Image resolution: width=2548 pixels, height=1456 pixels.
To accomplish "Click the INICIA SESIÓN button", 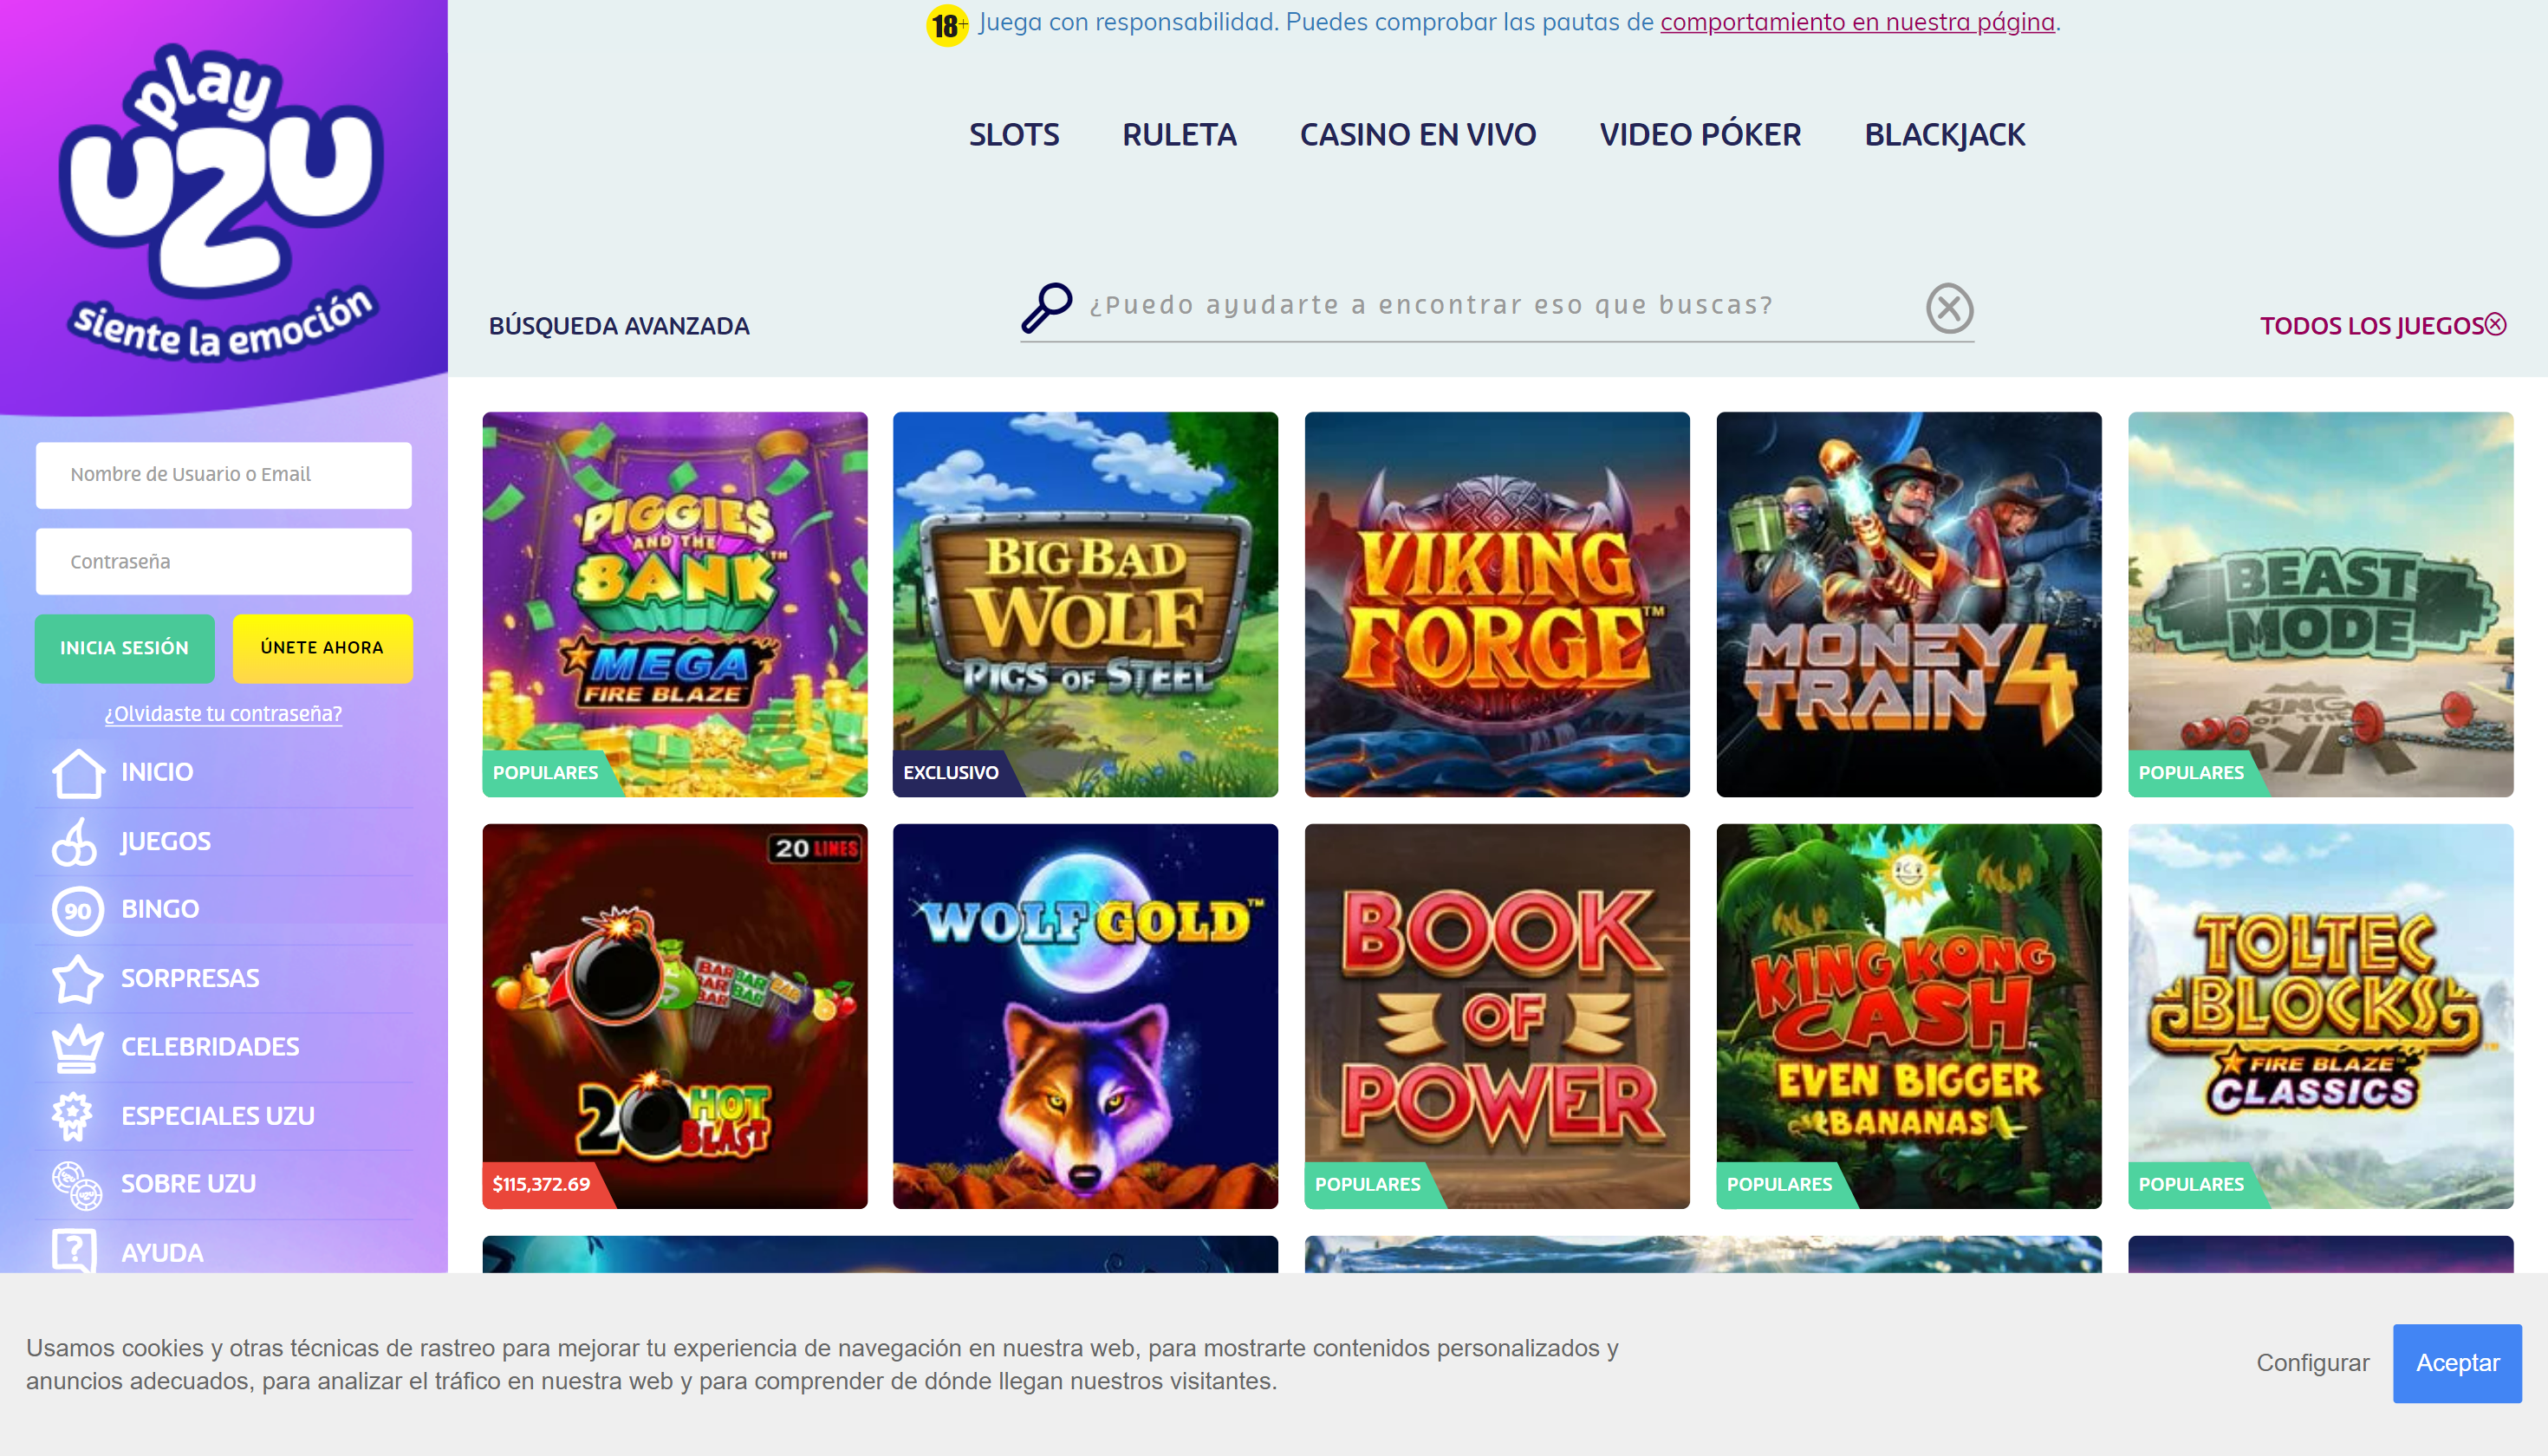I will [x=124, y=648].
